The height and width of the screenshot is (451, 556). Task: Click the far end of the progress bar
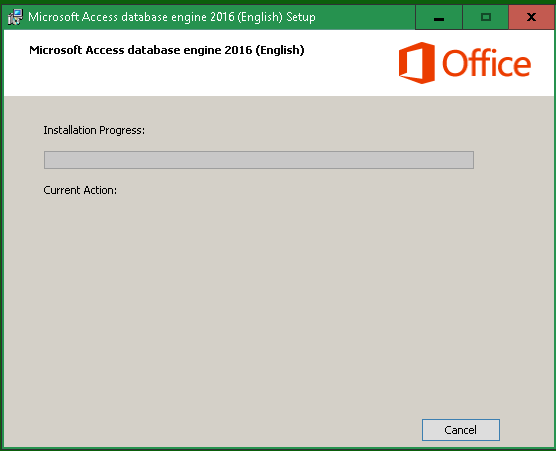[470, 160]
